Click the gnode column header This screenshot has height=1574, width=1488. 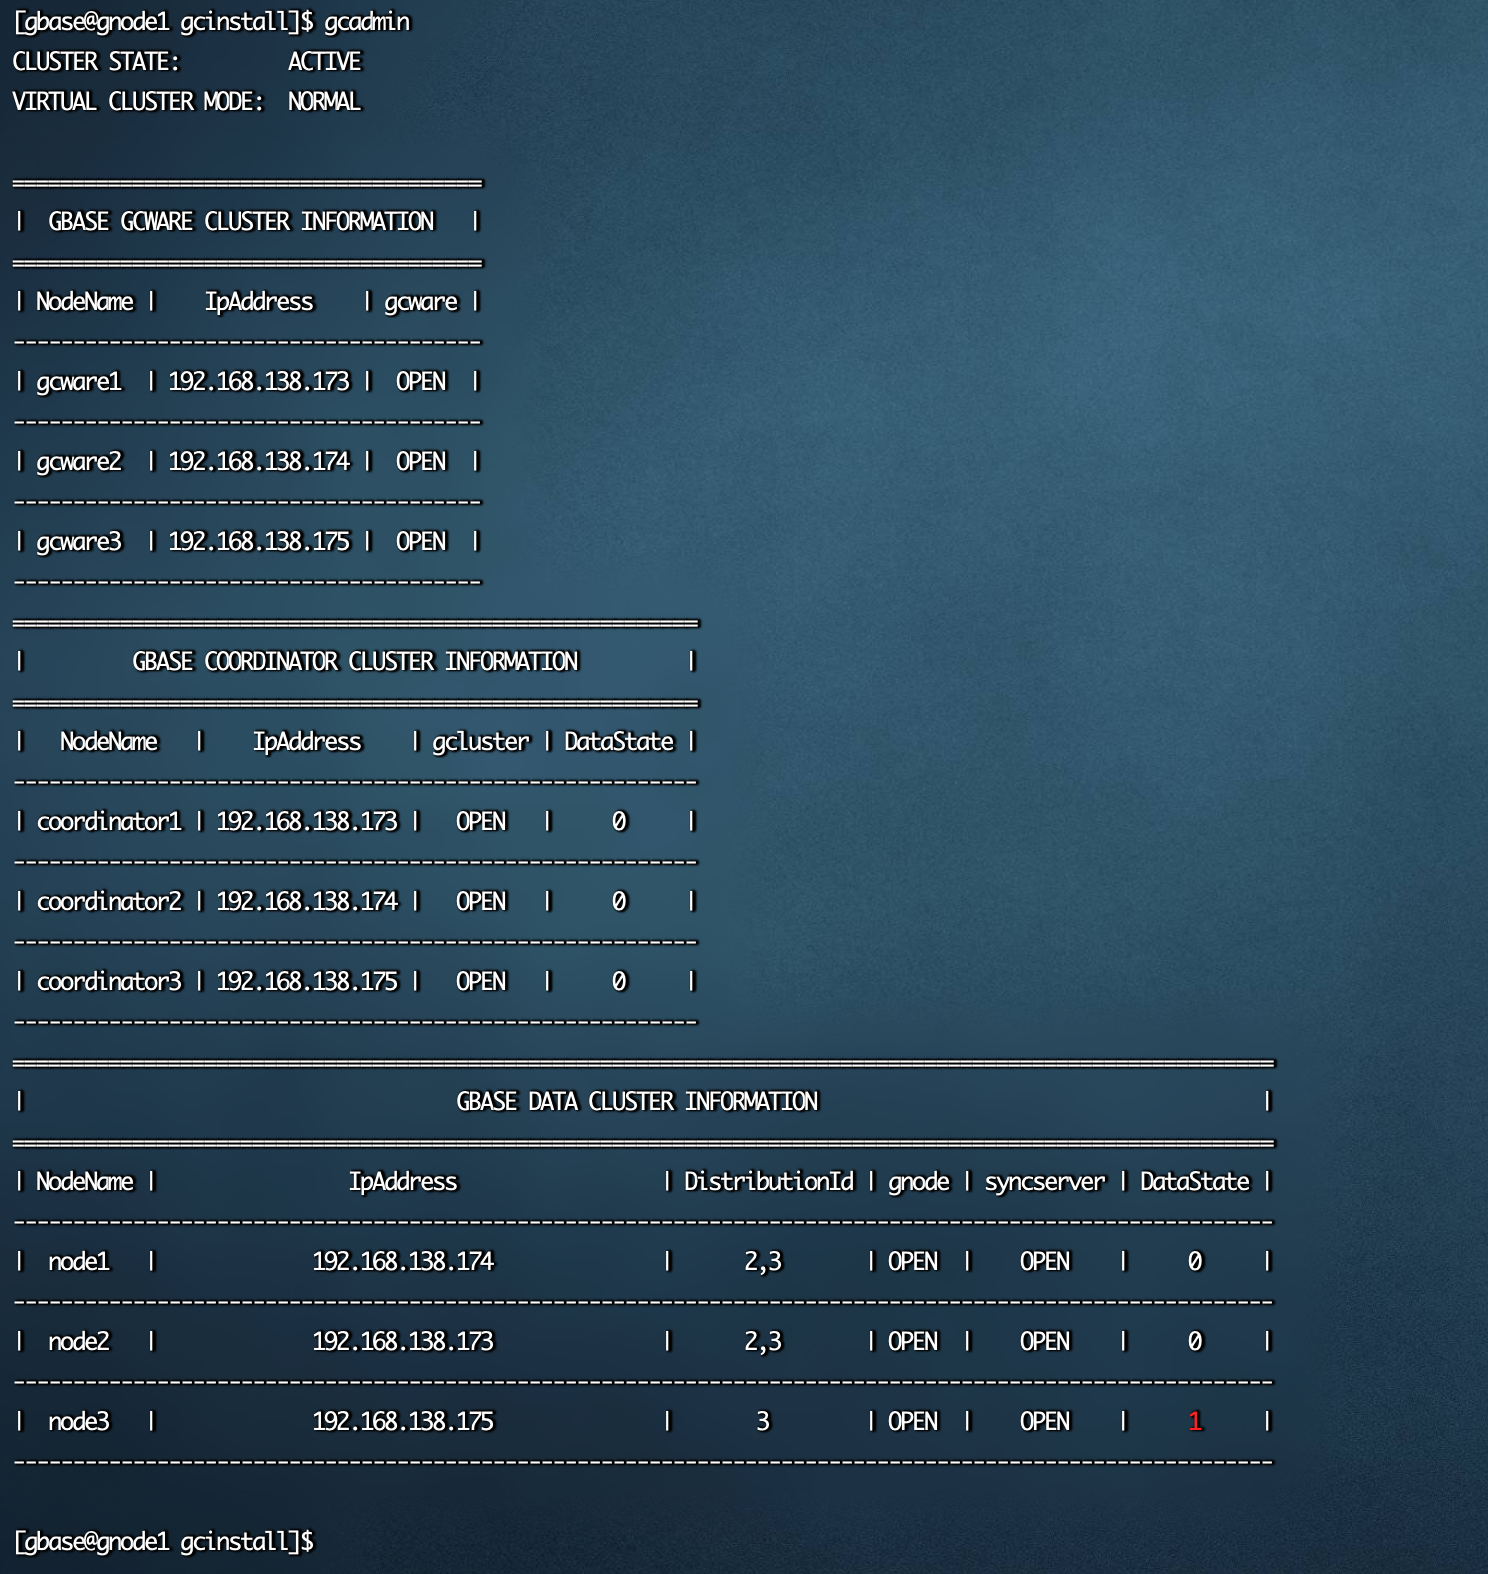point(919,1182)
